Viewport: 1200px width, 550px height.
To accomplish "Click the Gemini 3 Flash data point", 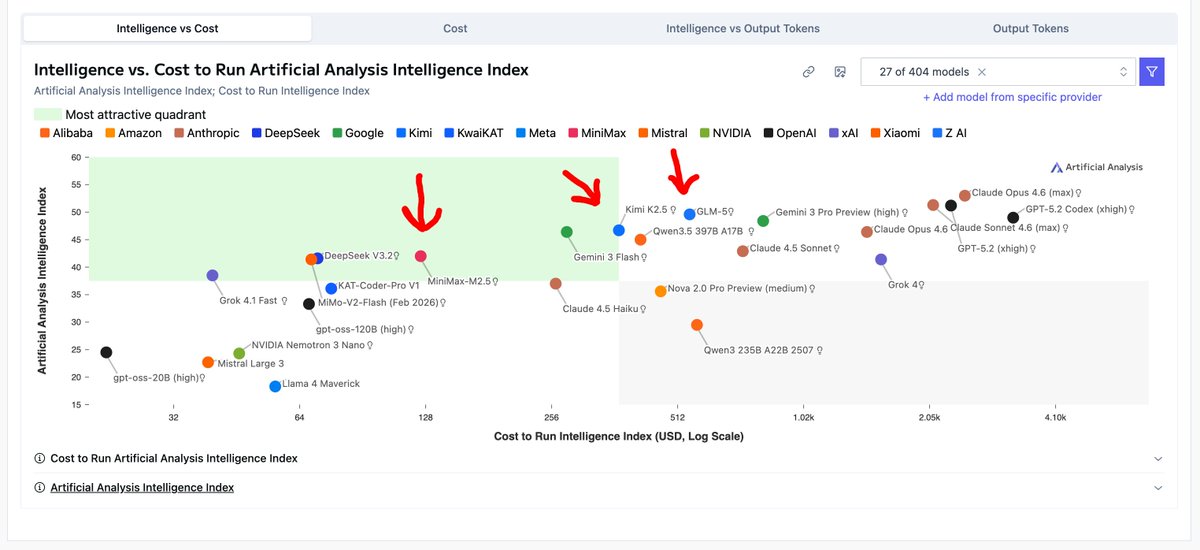I will [567, 232].
